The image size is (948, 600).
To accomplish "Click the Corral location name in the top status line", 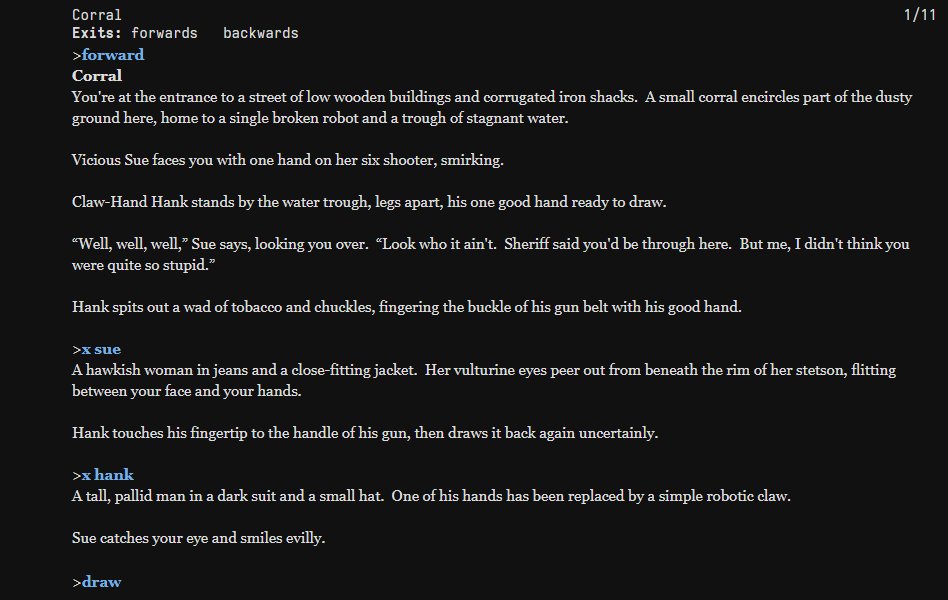I will click(97, 15).
